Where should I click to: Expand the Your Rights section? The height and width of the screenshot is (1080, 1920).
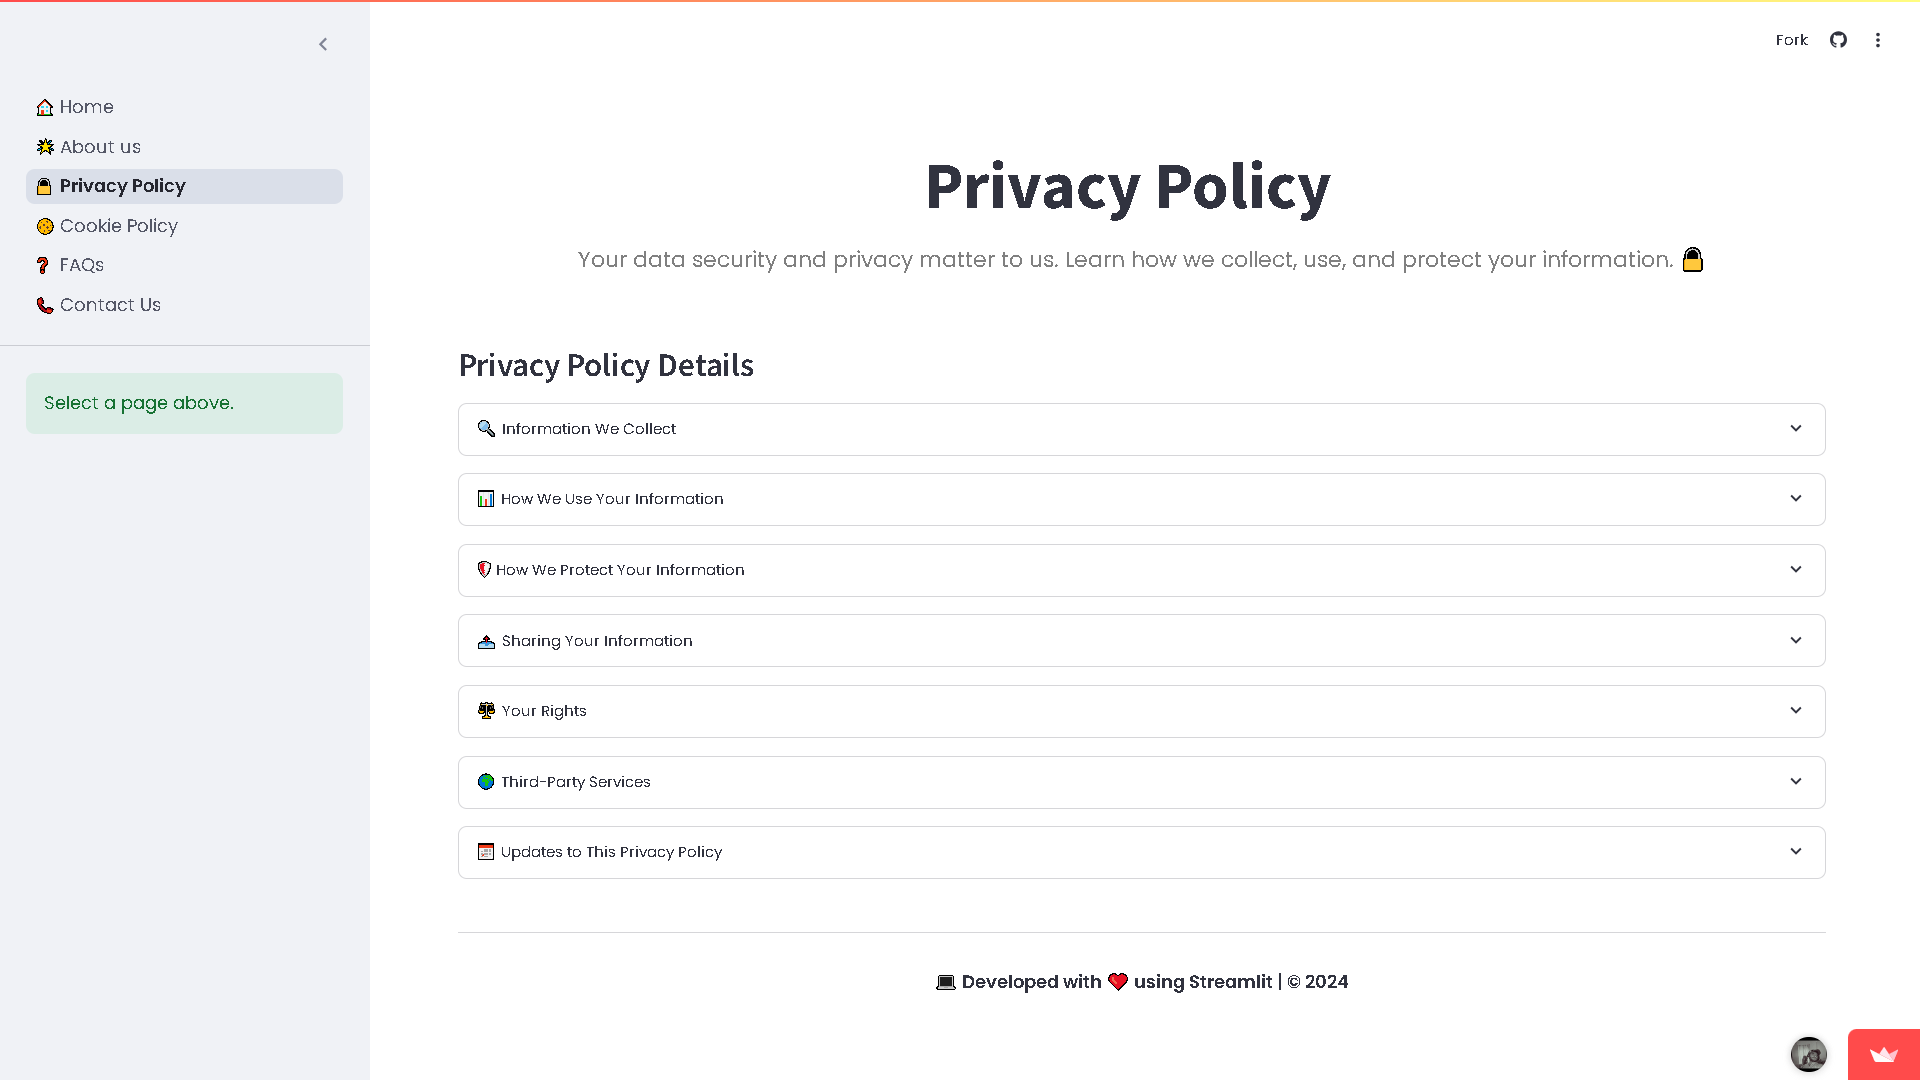(x=1142, y=711)
